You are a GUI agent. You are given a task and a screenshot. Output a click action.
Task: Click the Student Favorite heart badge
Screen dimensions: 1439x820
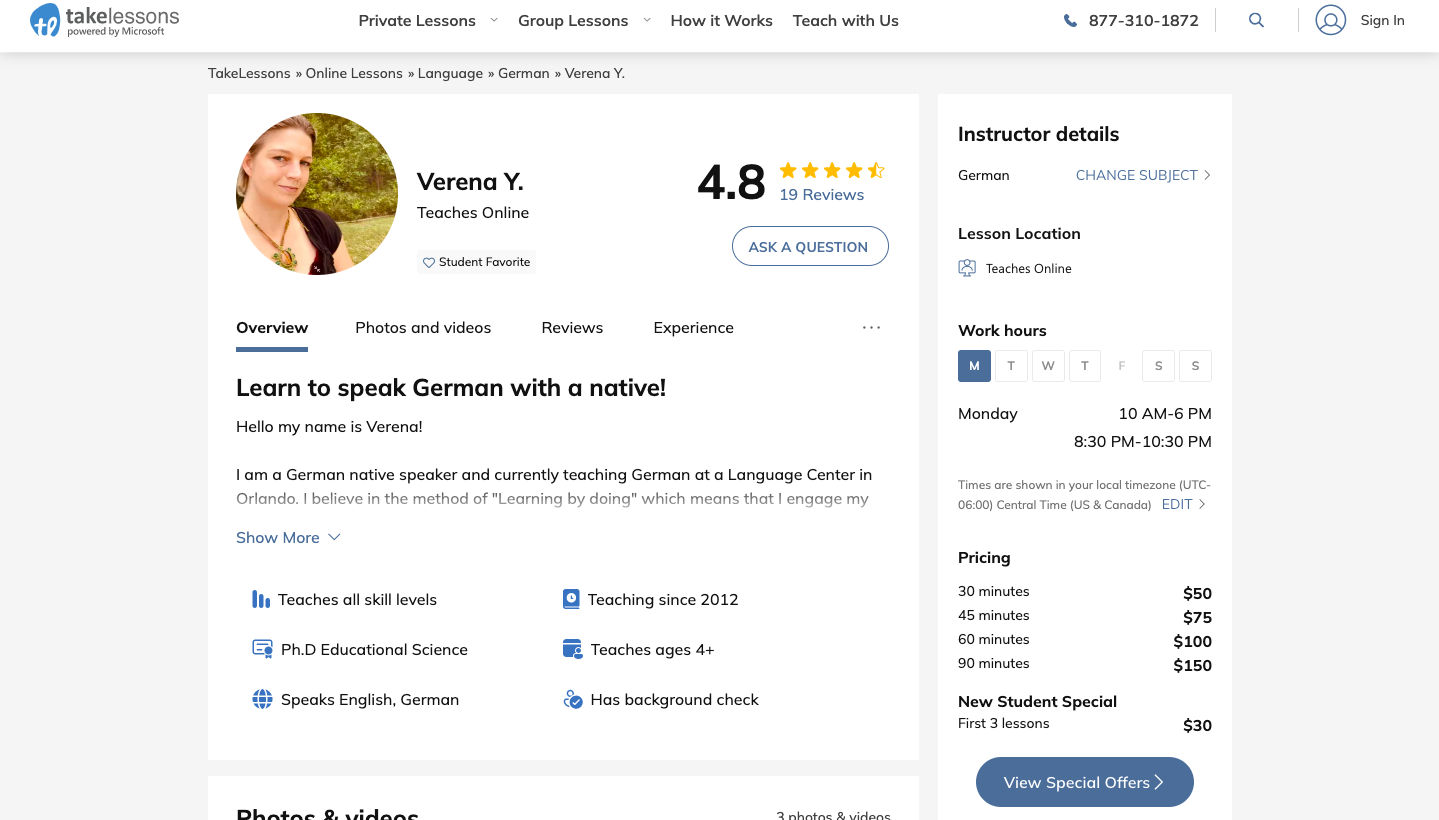click(x=476, y=262)
